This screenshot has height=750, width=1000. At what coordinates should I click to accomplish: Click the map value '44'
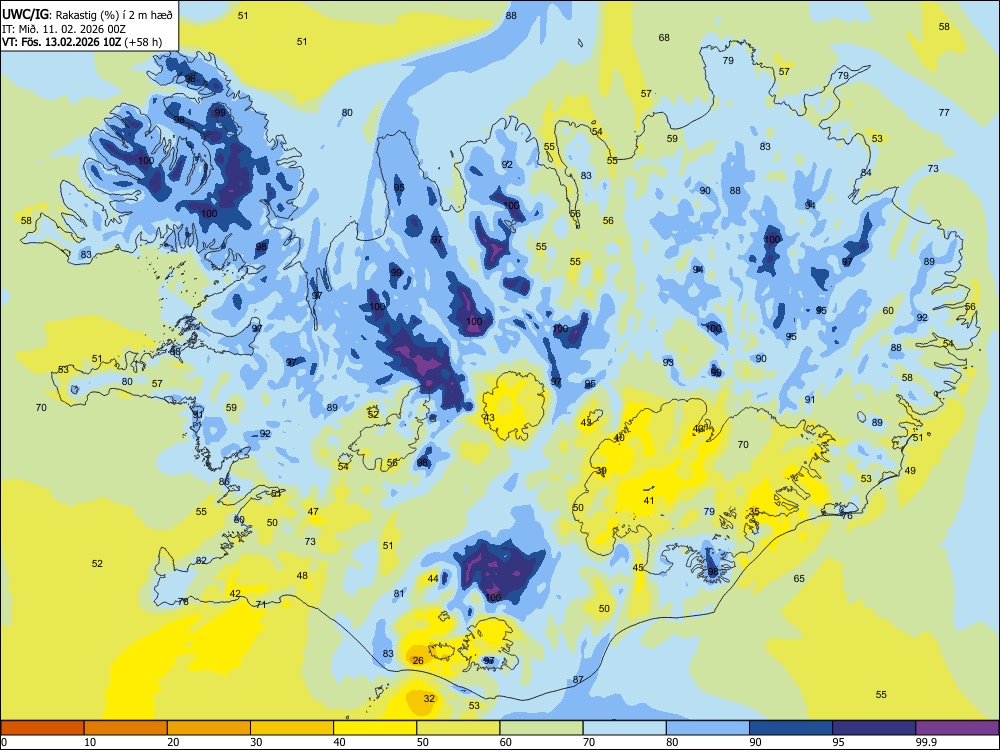coord(433,578)
